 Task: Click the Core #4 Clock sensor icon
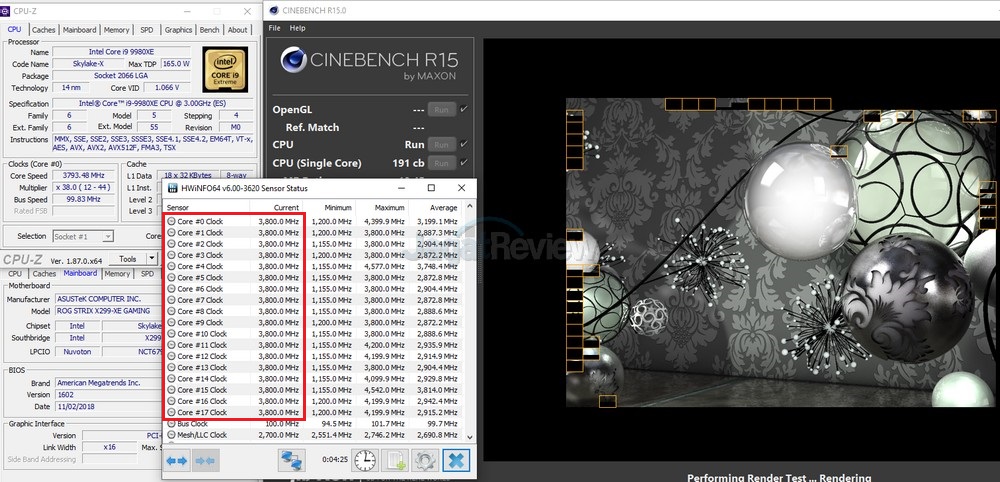click(x=171, y=267)
